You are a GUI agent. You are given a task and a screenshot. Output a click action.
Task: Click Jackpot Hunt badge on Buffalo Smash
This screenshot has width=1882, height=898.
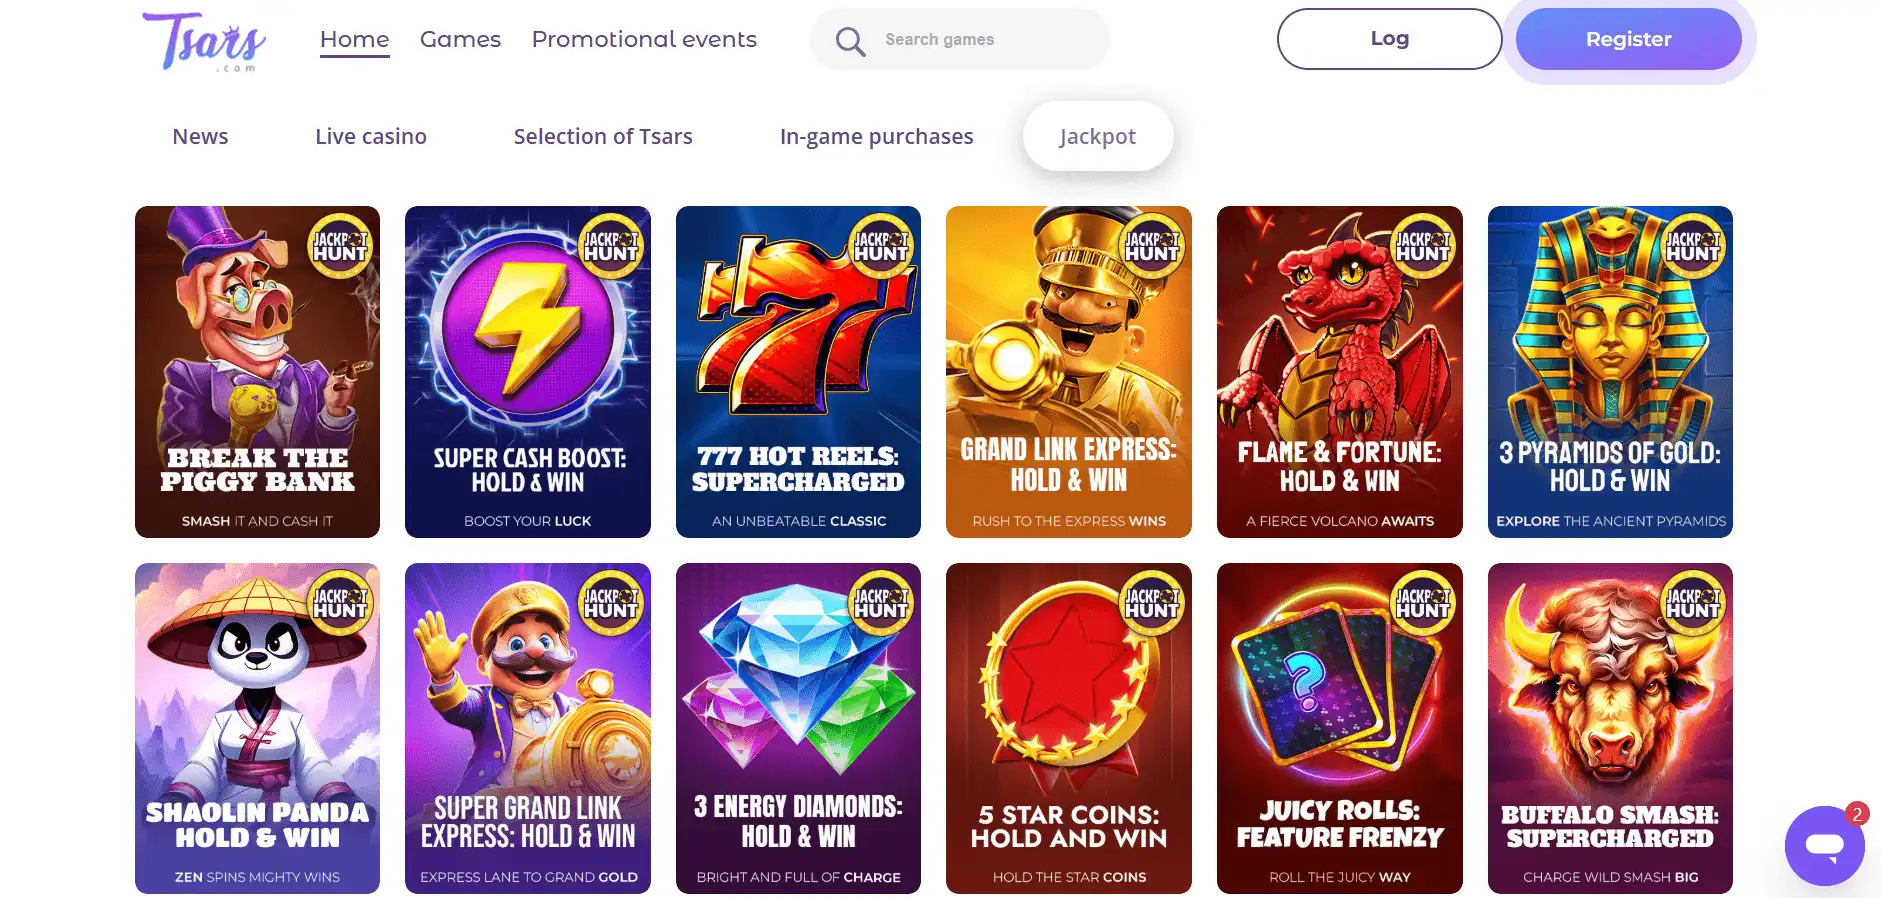coord(1693,602)
